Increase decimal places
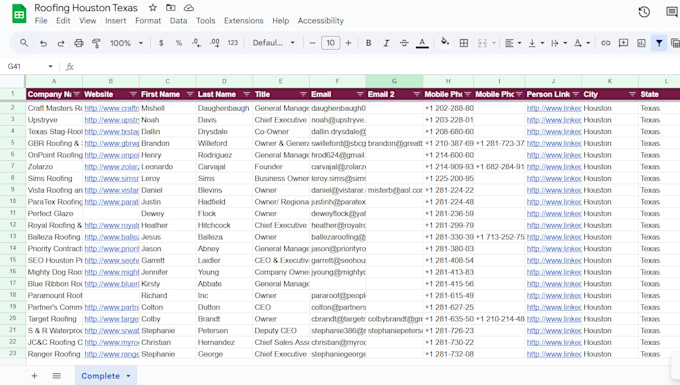Viewport: 680px width, 385px height. pyautogui.click(x=214, y=42)
